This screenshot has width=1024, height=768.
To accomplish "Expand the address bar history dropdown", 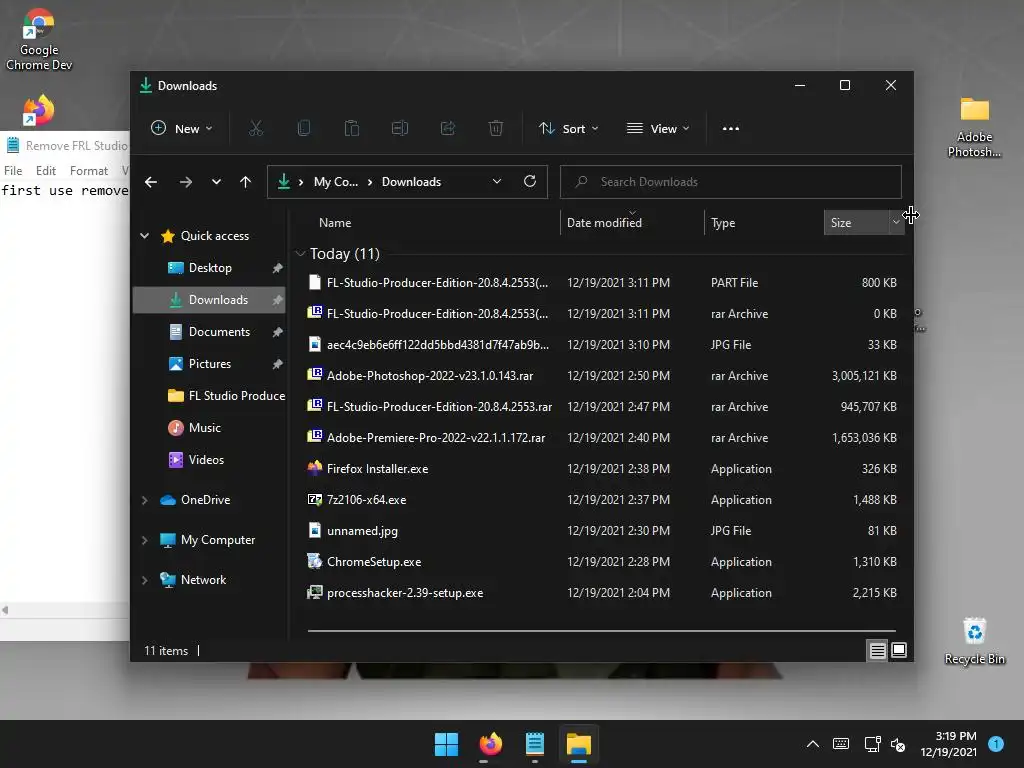I will coord(497,182).
